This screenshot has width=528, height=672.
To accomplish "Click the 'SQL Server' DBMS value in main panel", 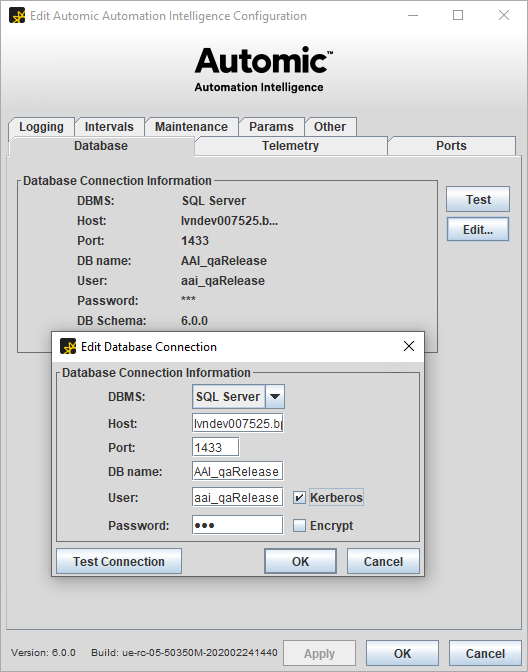I will 214,201.
